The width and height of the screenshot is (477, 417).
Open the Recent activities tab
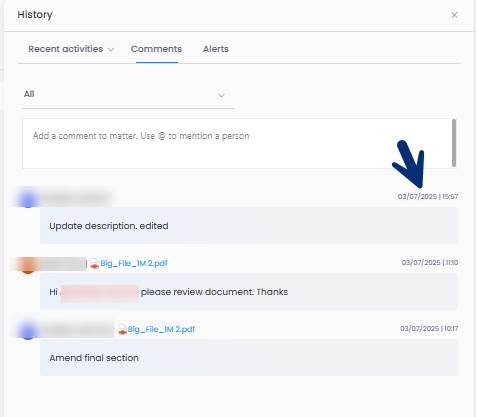click(x=66, y=49)
